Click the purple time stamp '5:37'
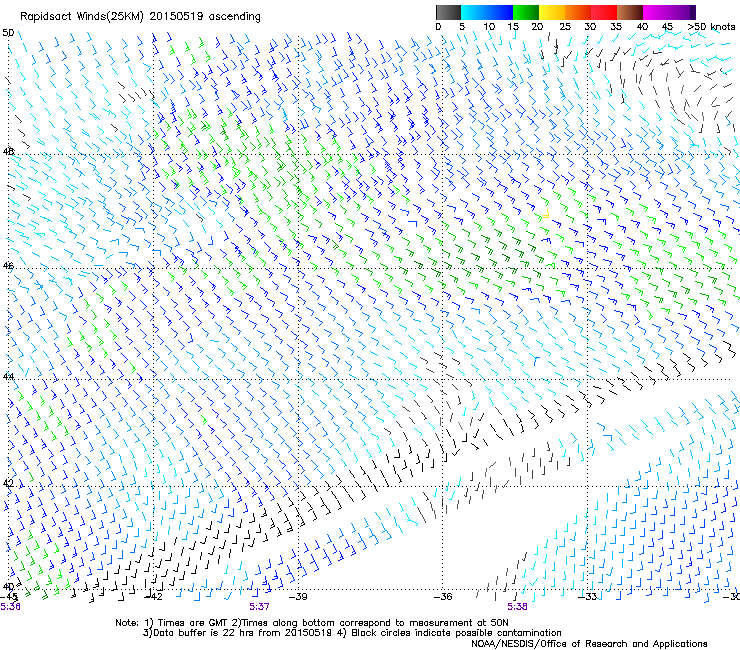The image size is (740, 650). coord(260,607)
